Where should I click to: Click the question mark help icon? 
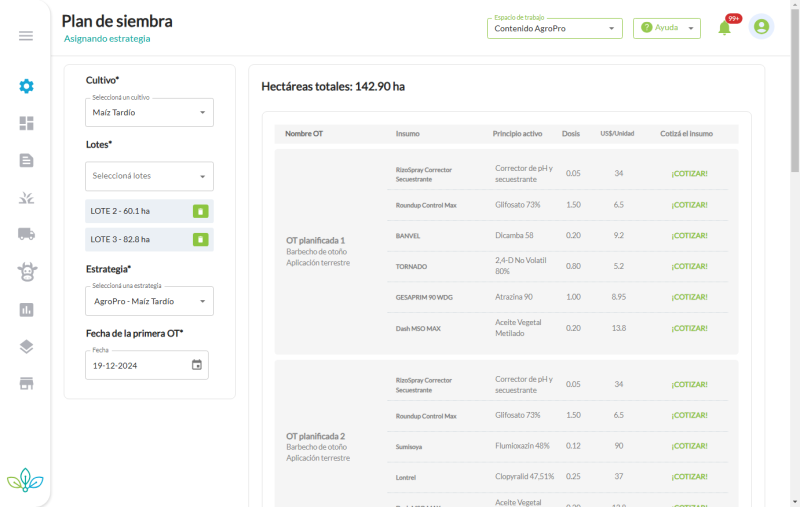click(646, 28)
